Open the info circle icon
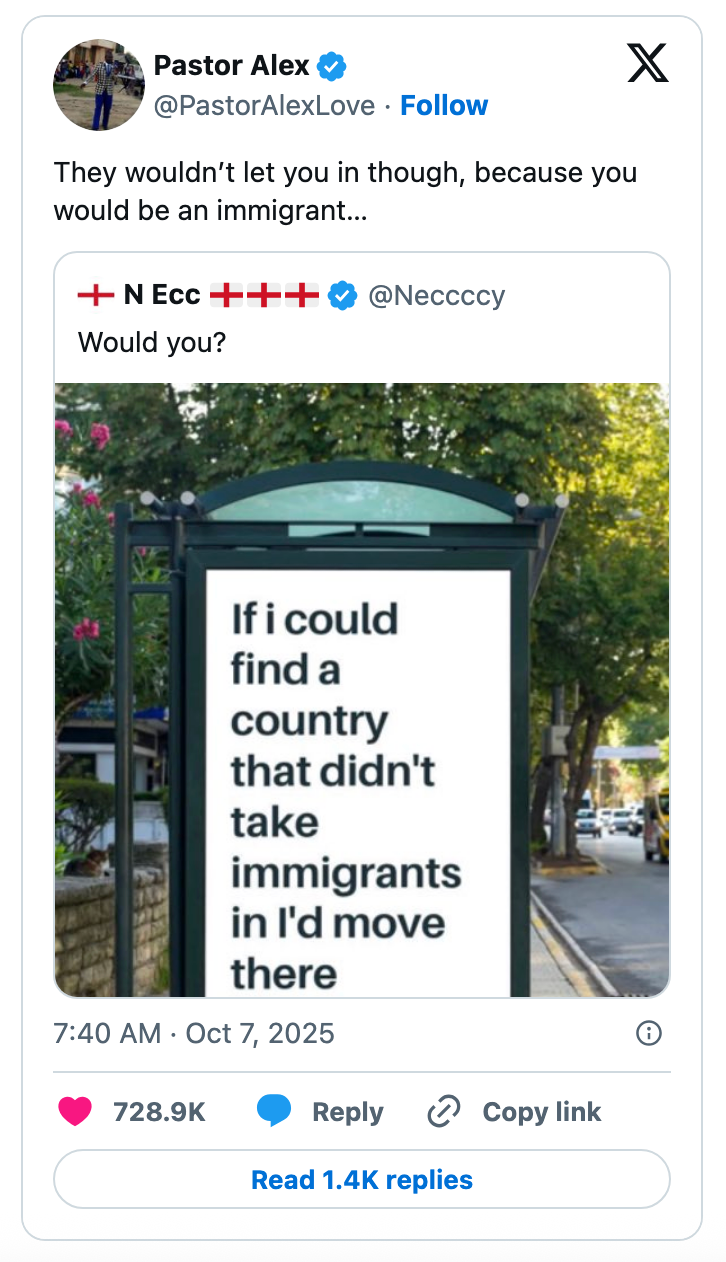Screen dimensions: 726x1262 649,1033
